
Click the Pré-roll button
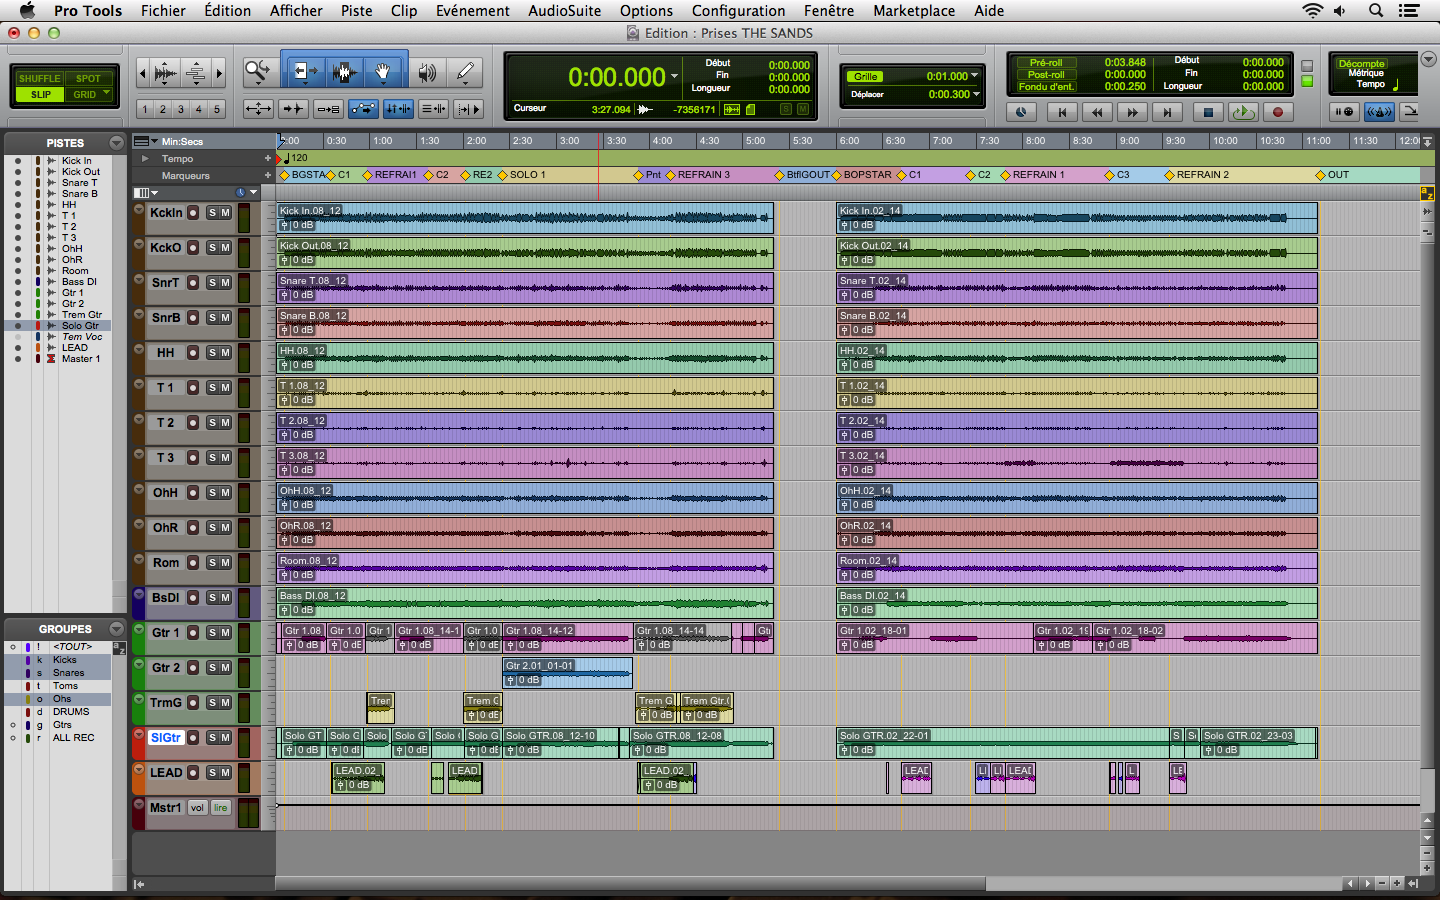1046,62
